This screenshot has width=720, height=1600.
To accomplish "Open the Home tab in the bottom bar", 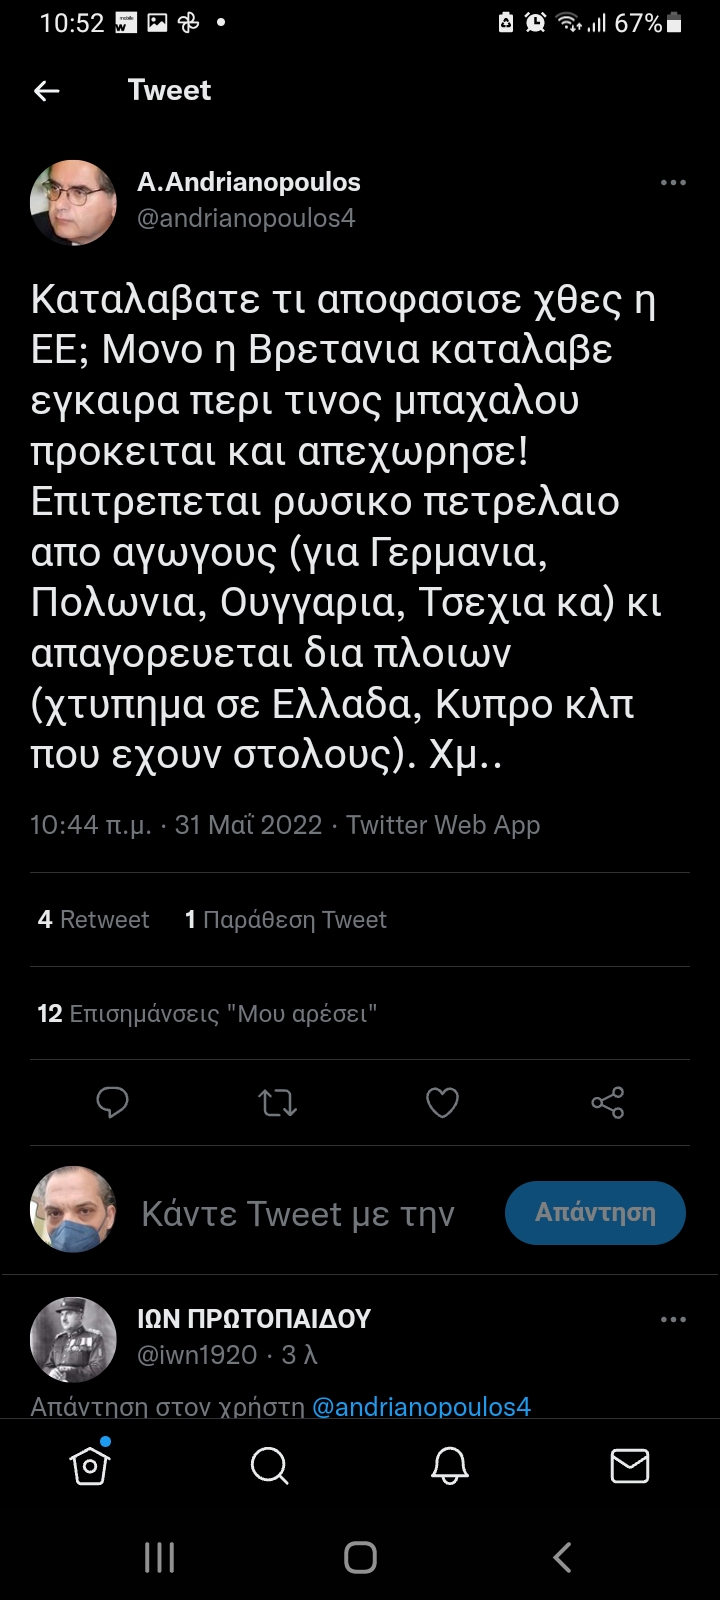I will (90, 1466).
